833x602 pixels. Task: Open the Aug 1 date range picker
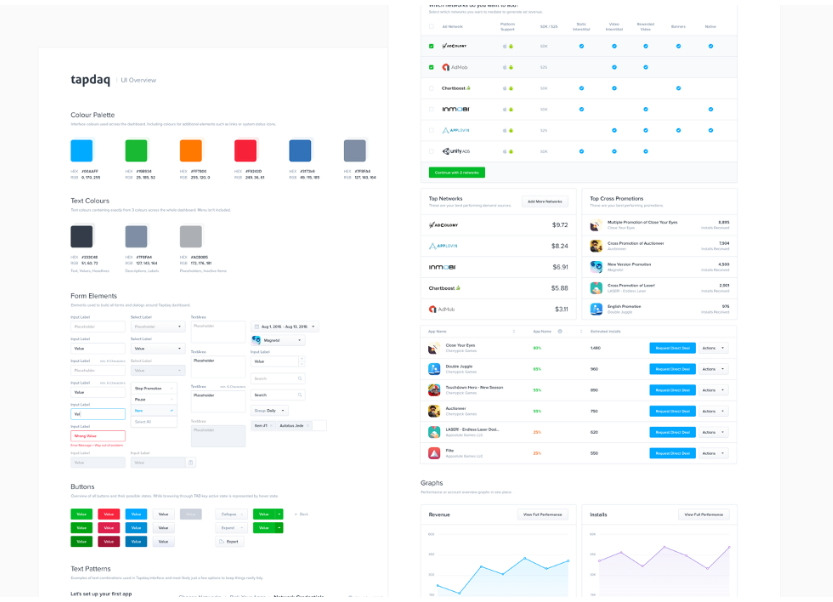[285, 327]
